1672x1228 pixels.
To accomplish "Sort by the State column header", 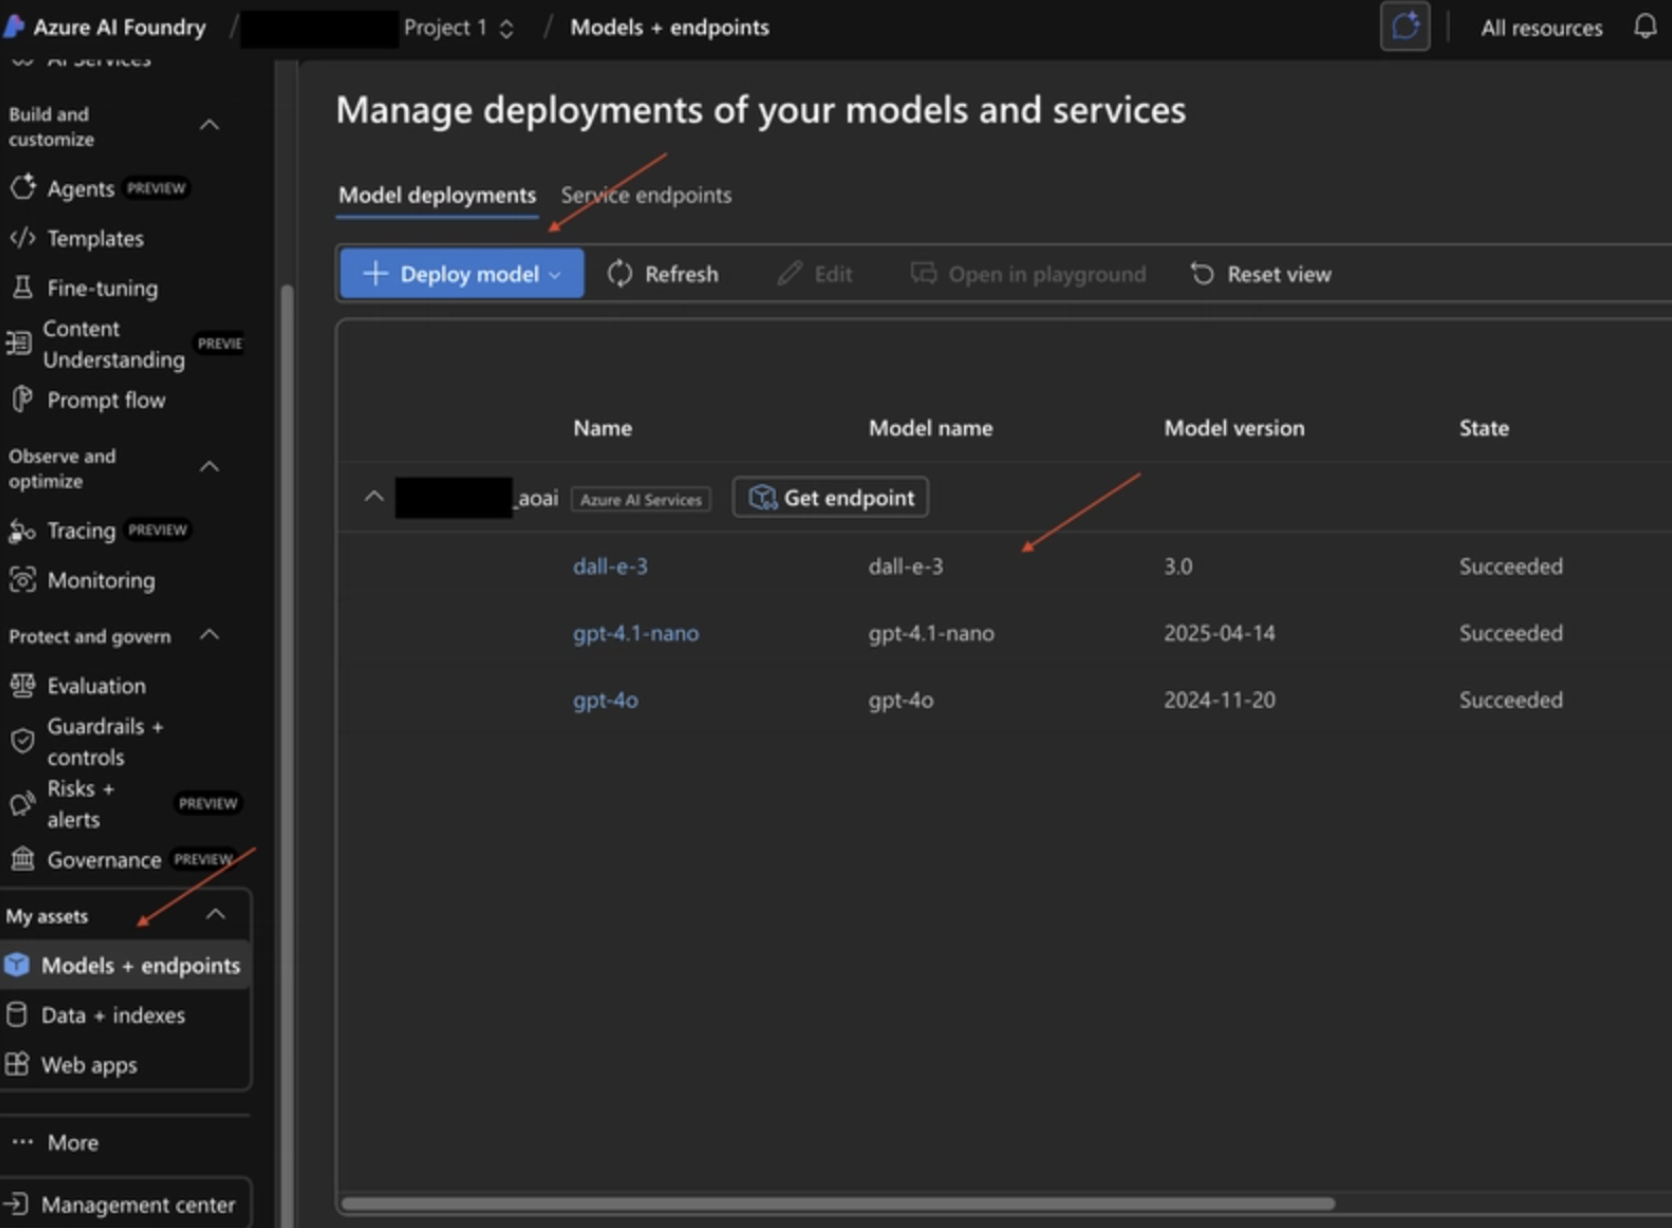I will (x=1484, y=428).
